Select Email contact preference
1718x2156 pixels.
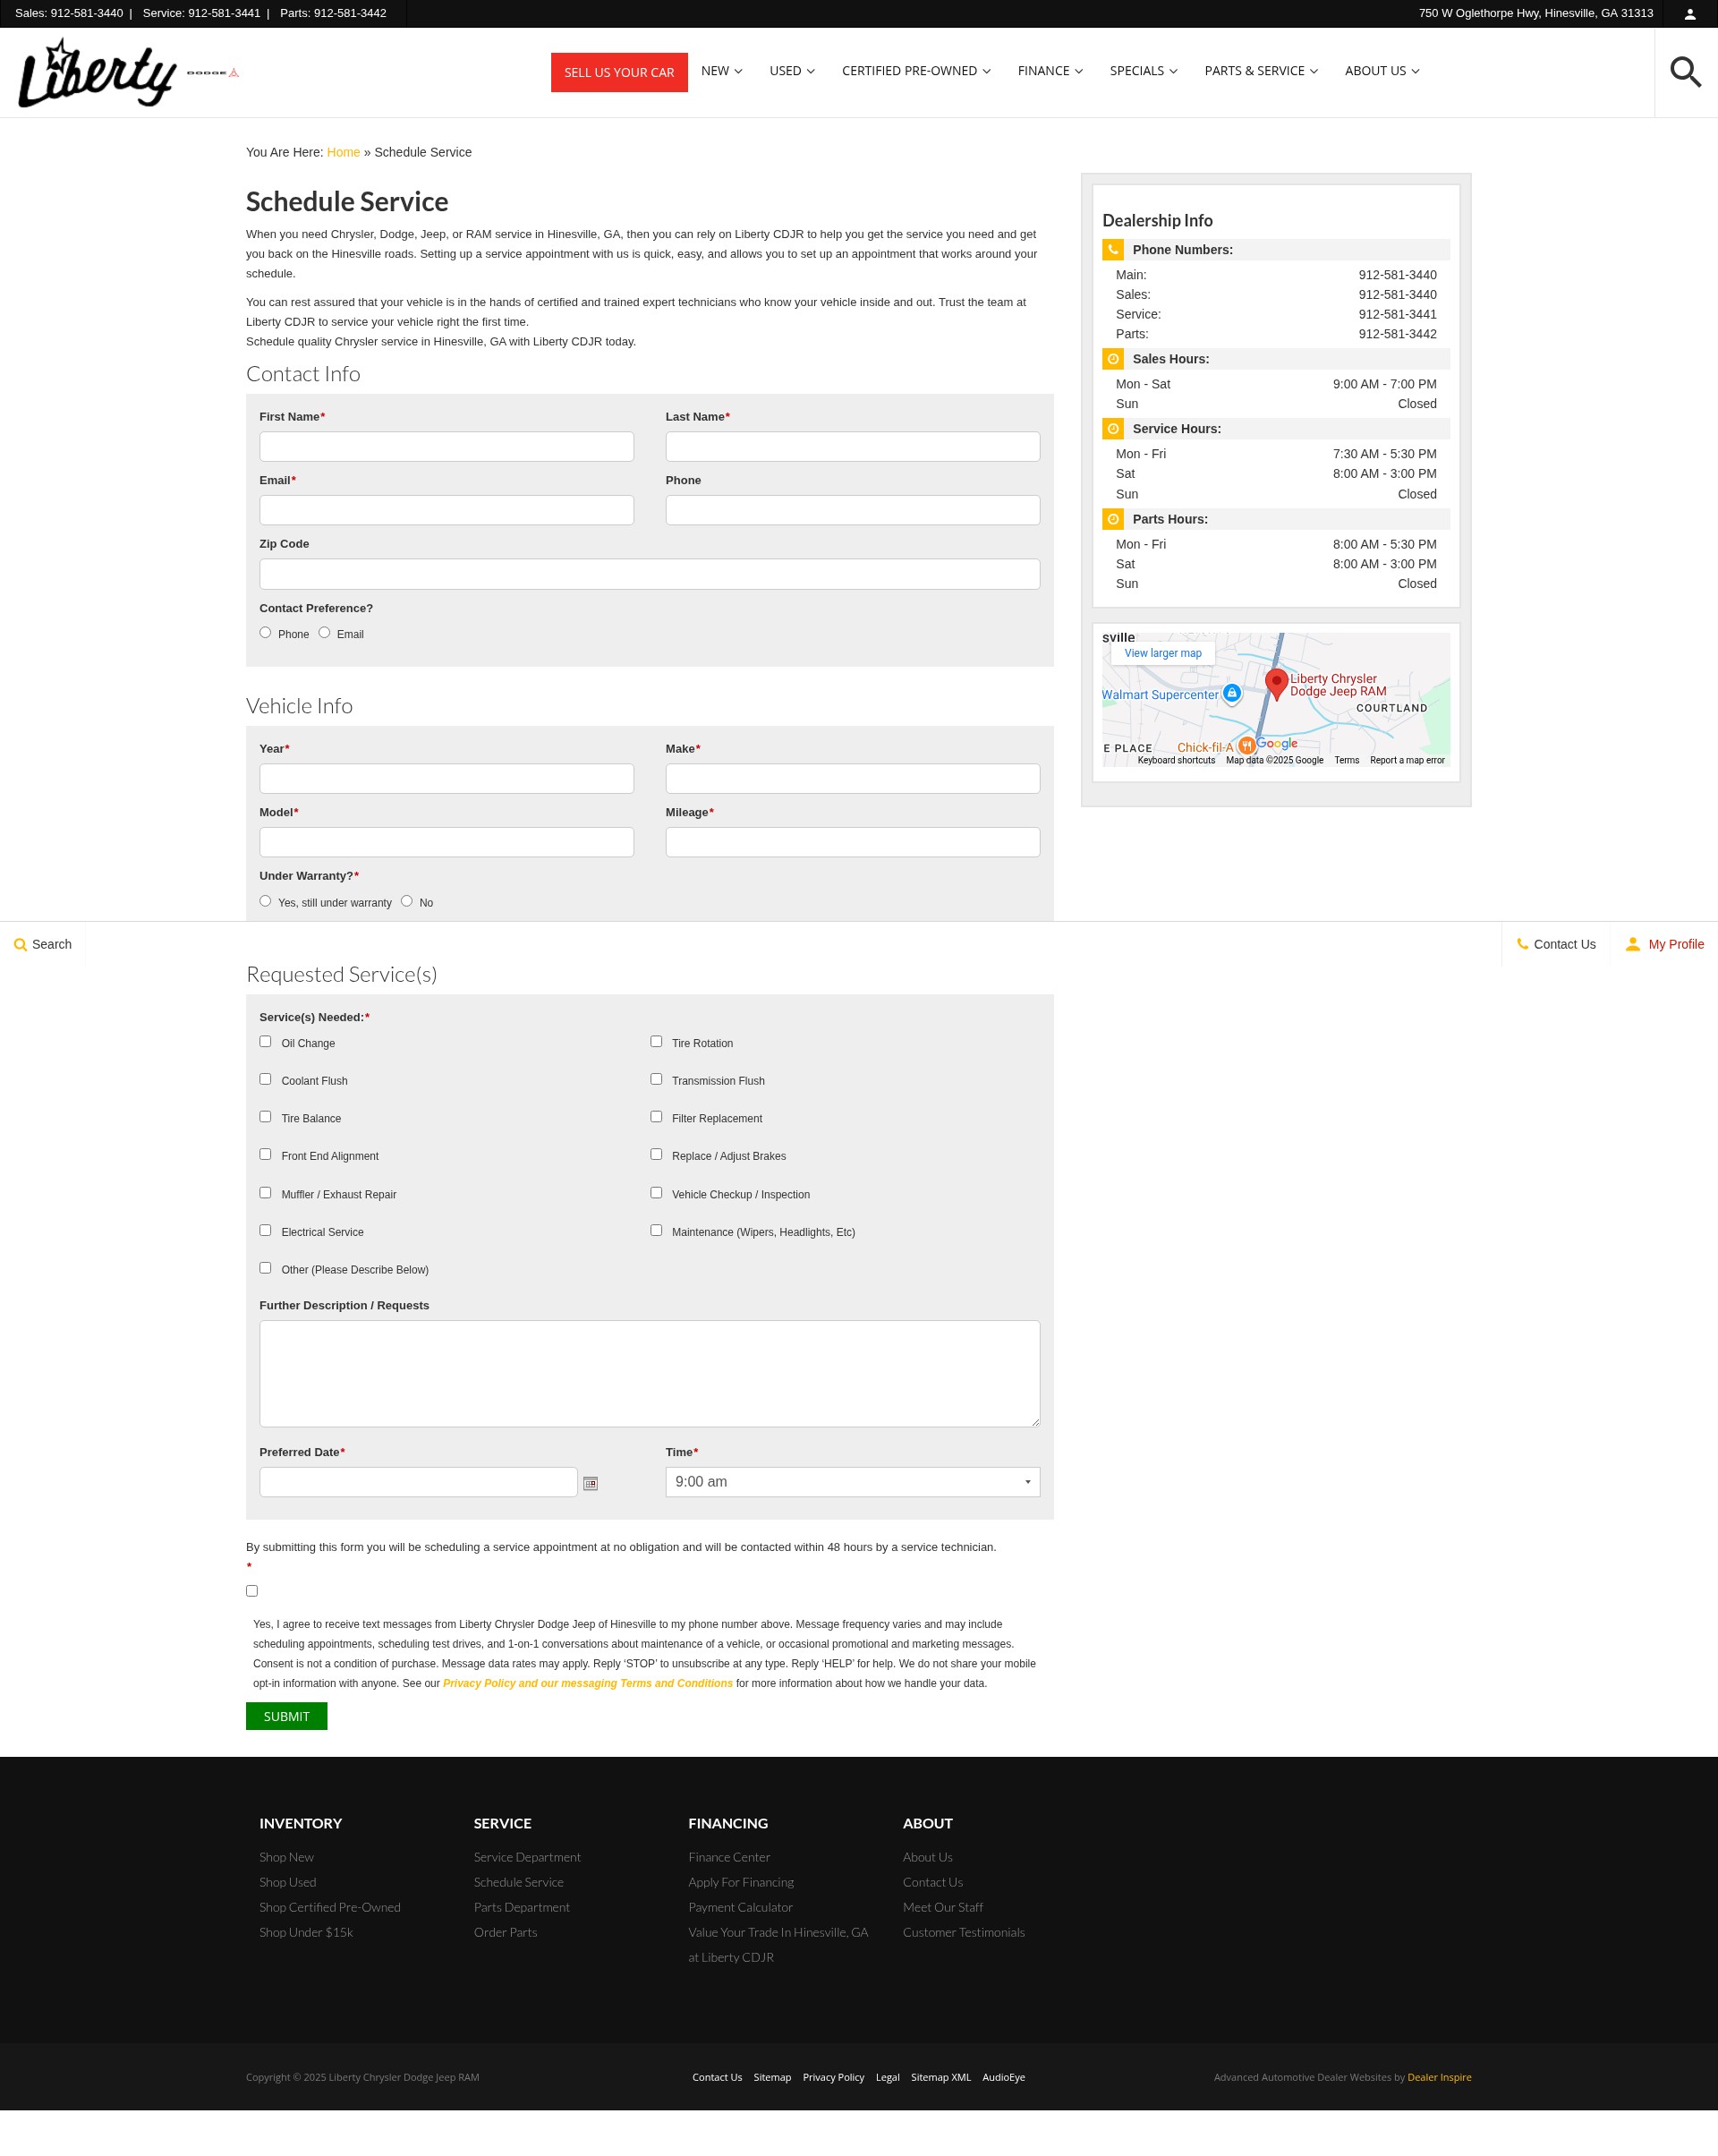point(324,633)
